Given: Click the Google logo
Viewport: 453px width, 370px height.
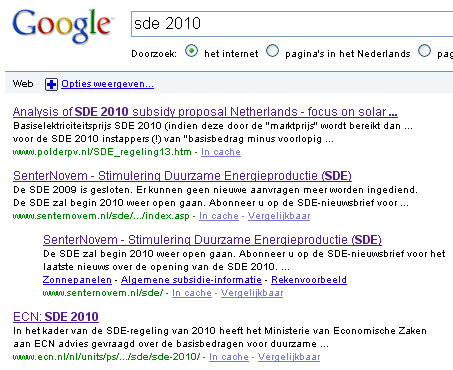Looking at the screenshot, I should click(x=62, y=26).
